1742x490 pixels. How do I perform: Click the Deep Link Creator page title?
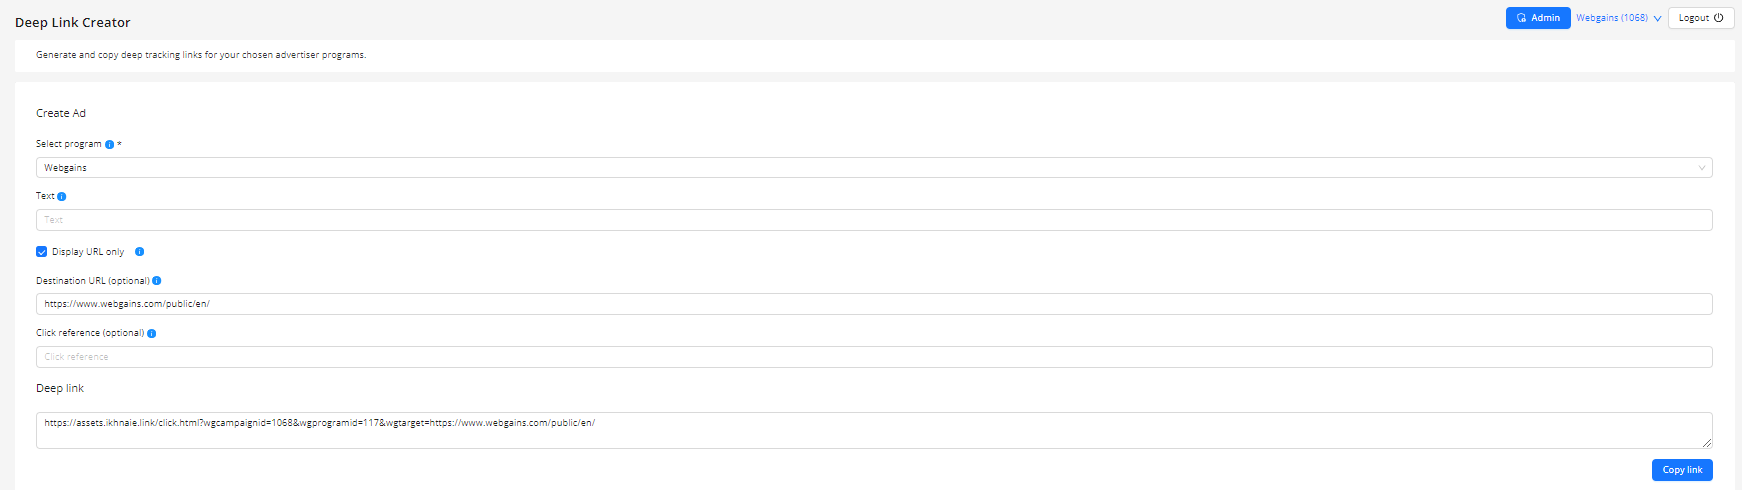tap(73, 23)
